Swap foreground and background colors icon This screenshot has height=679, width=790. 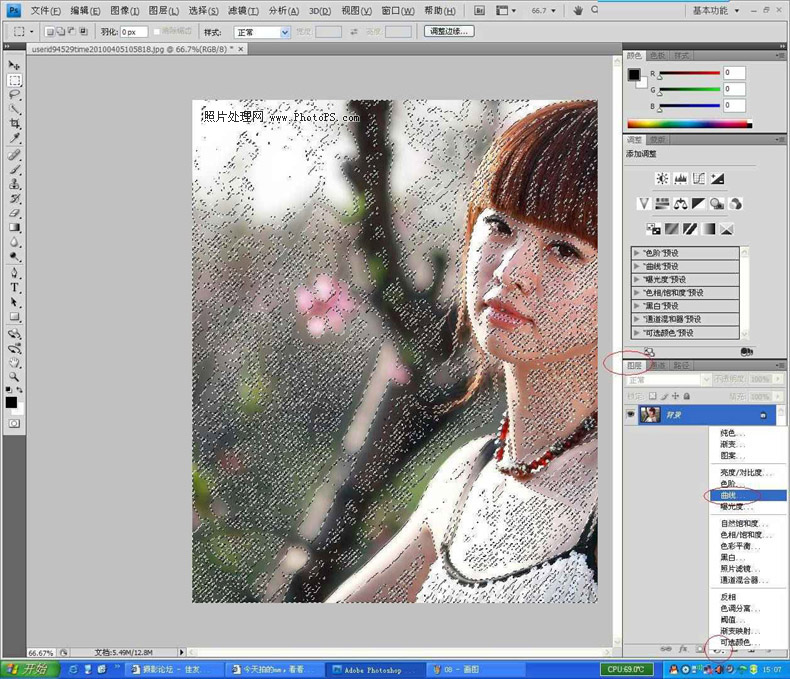point(20,390)
